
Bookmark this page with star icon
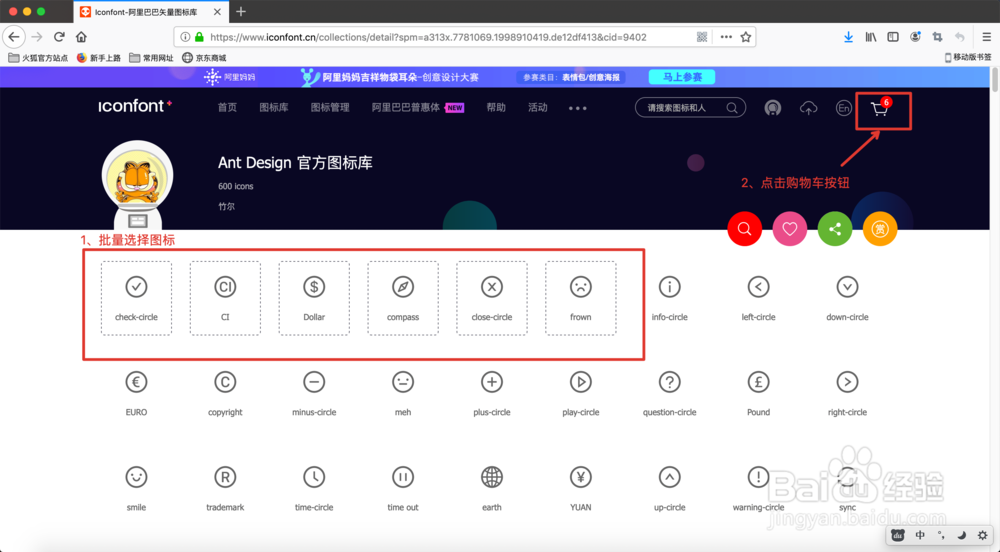pyautogui.click(x=746, y=37)
